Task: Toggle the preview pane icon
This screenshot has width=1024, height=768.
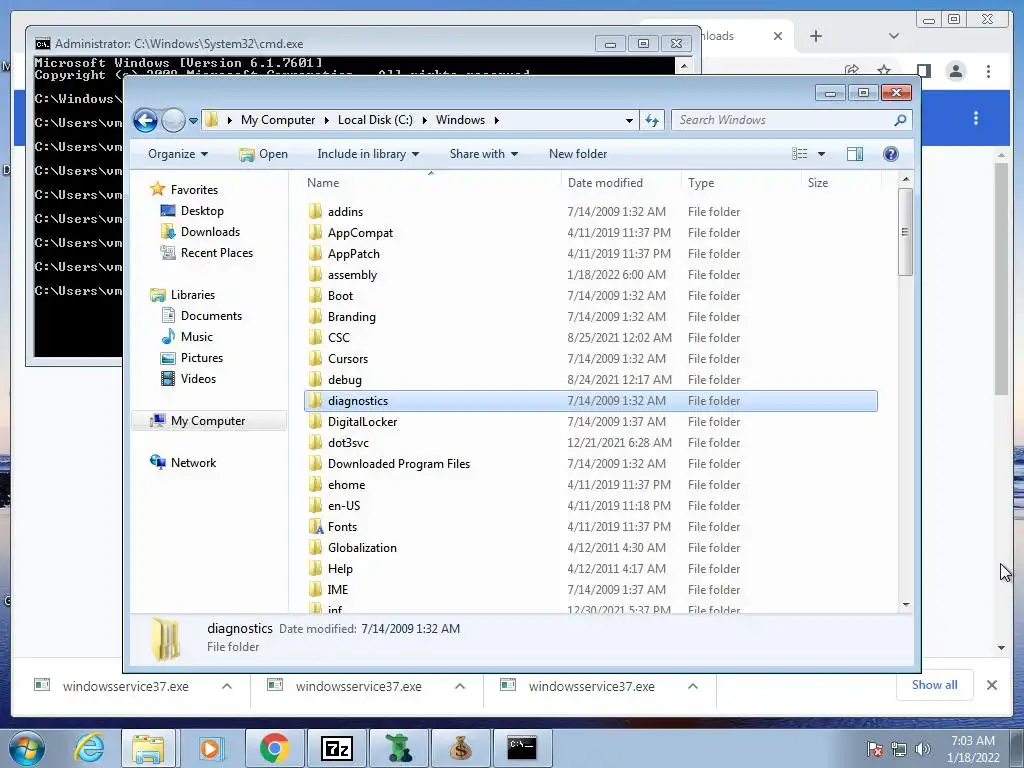Action: pyautogui.click(x=854, y=154)
